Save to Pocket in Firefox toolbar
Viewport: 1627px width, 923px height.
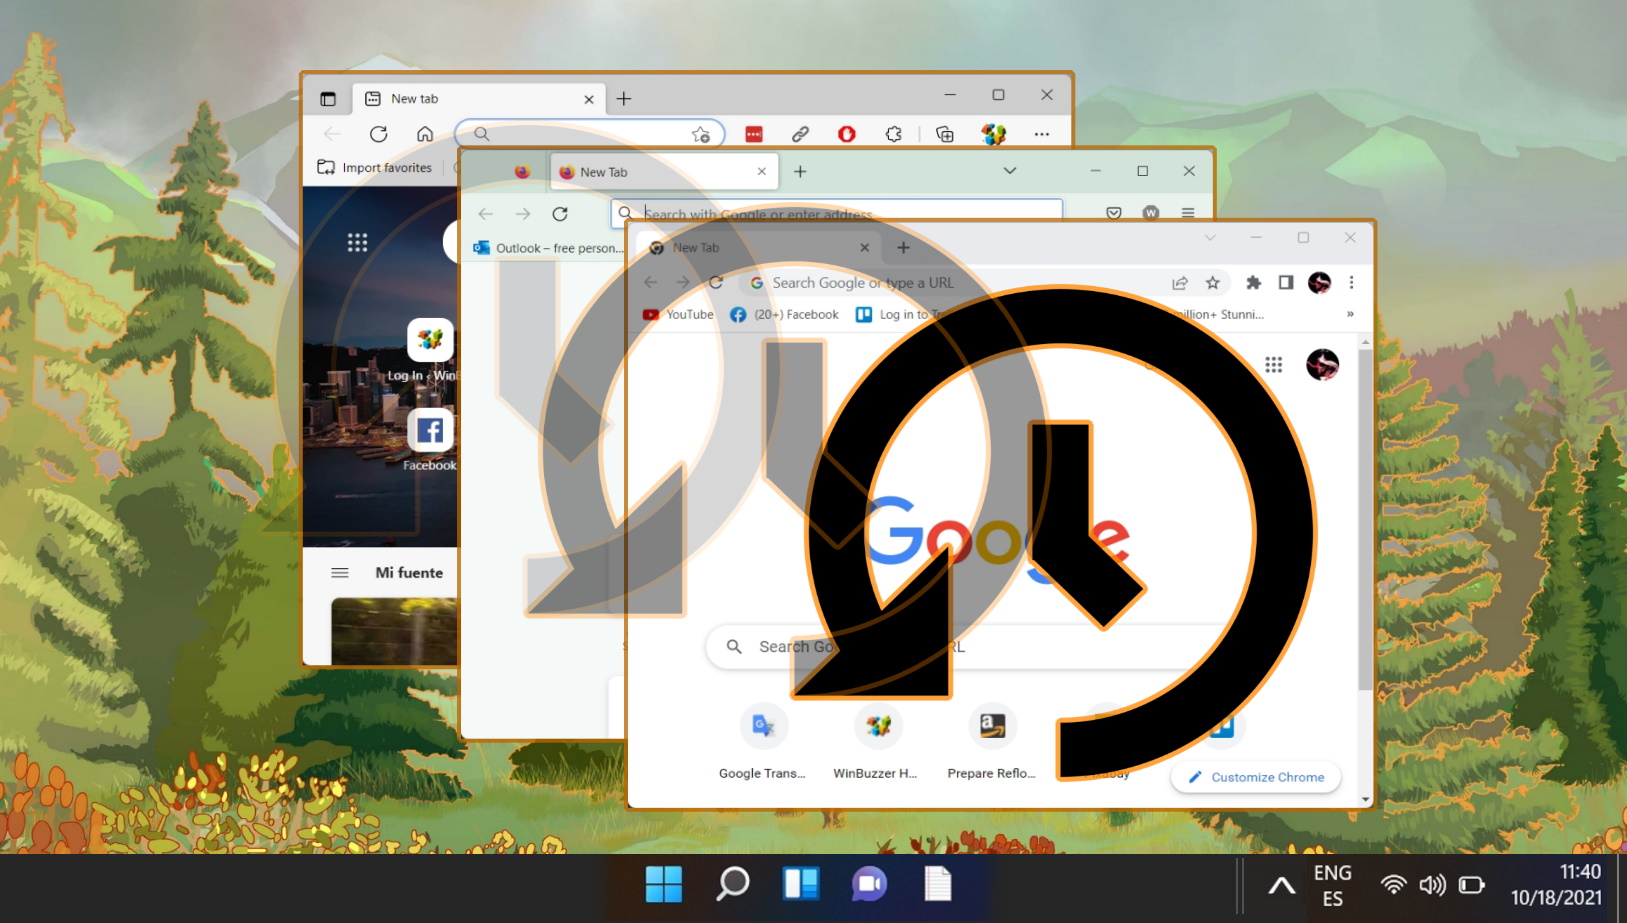pos(1114,213)
